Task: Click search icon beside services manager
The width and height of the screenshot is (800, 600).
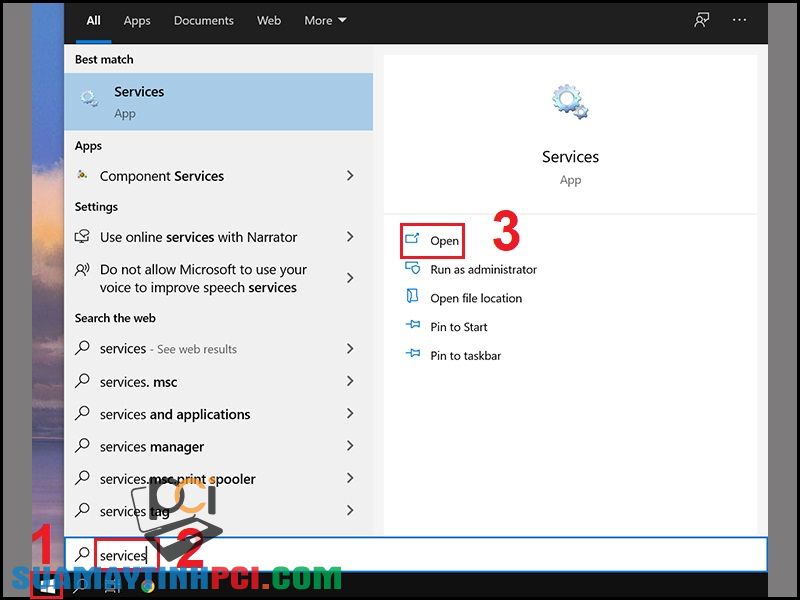Action: (82, 445)
